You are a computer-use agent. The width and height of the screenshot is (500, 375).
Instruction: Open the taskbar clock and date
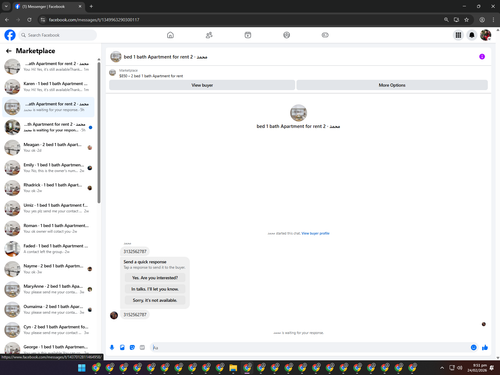[x=477, y=368]
